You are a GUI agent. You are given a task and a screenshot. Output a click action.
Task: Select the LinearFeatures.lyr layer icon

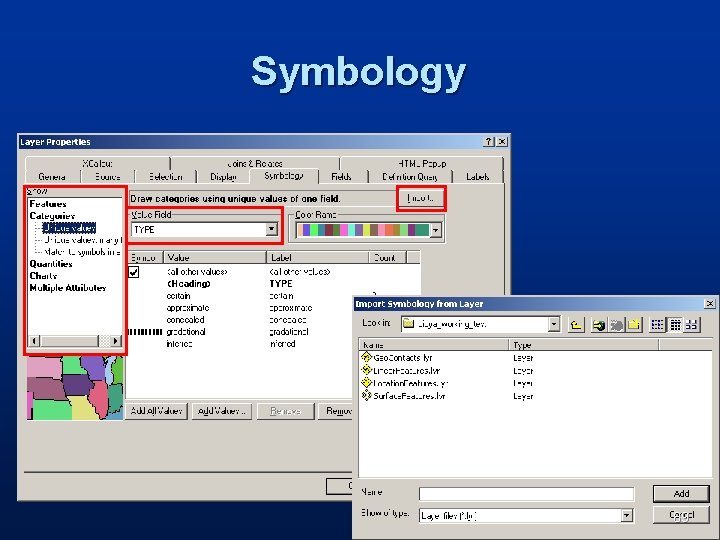(366, 370)
